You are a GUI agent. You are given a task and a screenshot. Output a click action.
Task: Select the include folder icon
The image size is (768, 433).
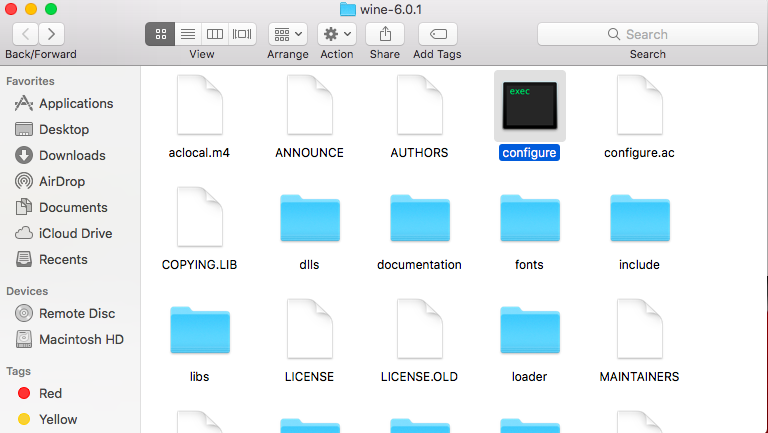pyautogui.click(x=640, y=218)
